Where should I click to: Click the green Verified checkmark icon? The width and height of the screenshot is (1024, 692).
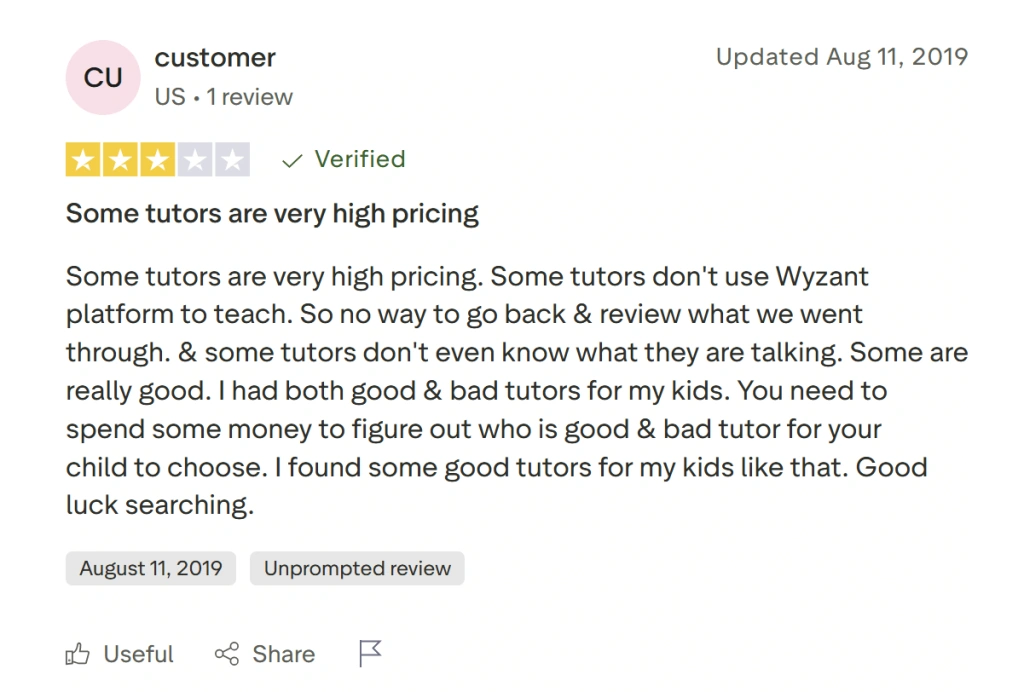pyautogui.click(x=290, y=159)
